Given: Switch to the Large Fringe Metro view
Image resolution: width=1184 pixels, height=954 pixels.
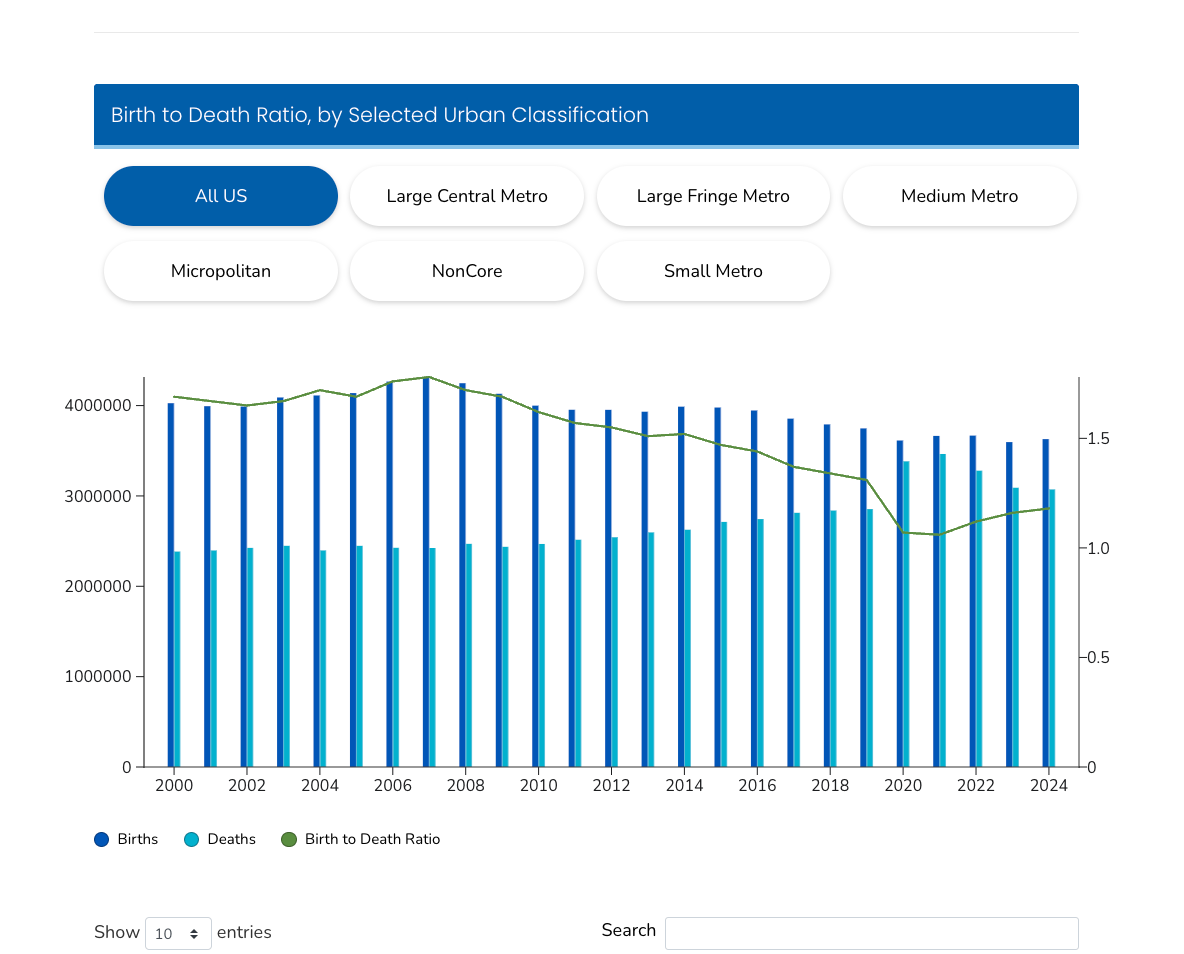Looking at the screenshot, I should point(713,196).
